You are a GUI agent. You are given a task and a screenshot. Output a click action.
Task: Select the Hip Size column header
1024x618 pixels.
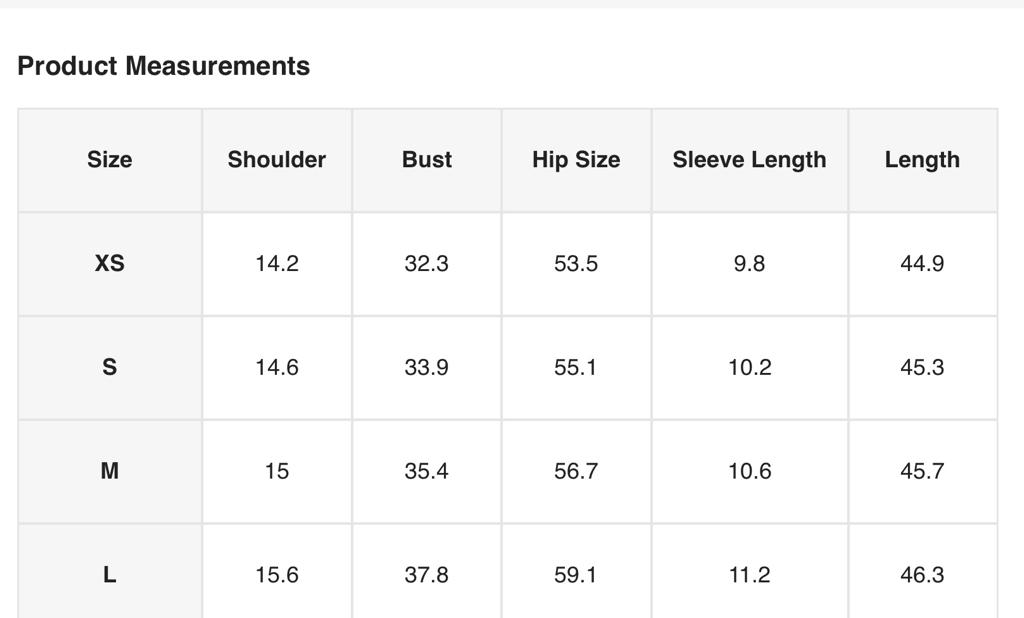click(x=576, y=160)
